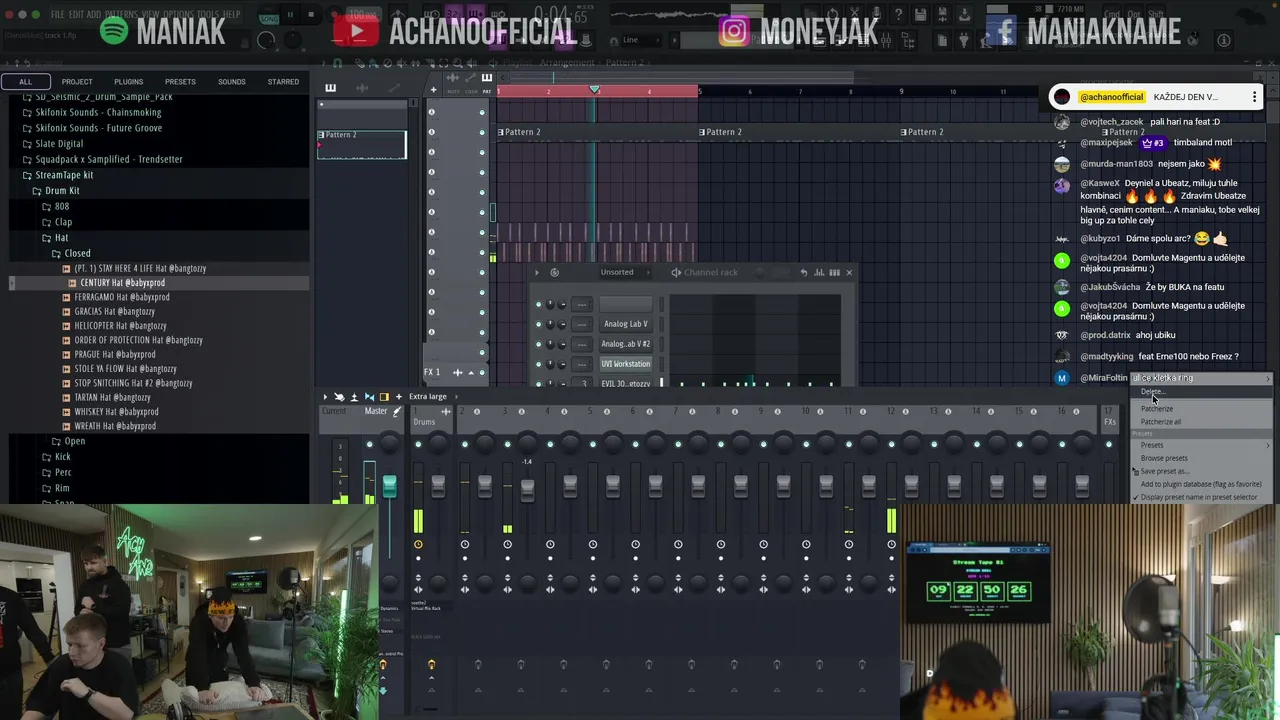Click the Master track volume fader

tap(389, 487)
